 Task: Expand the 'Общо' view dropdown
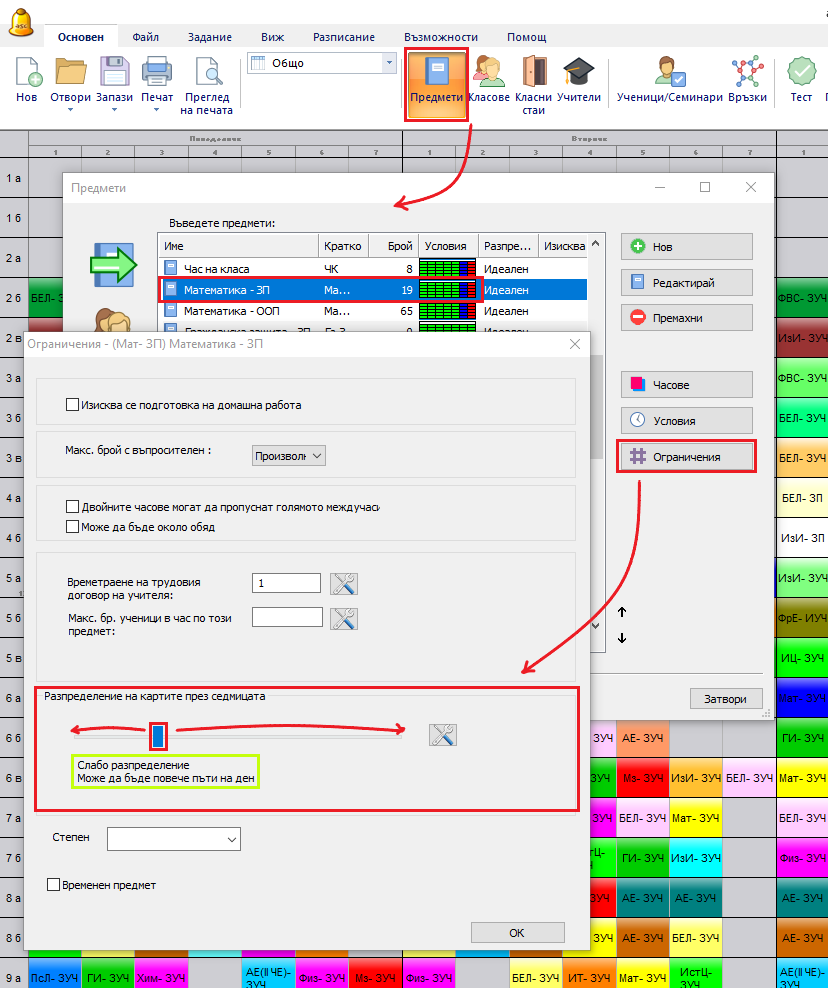[389, 63]
